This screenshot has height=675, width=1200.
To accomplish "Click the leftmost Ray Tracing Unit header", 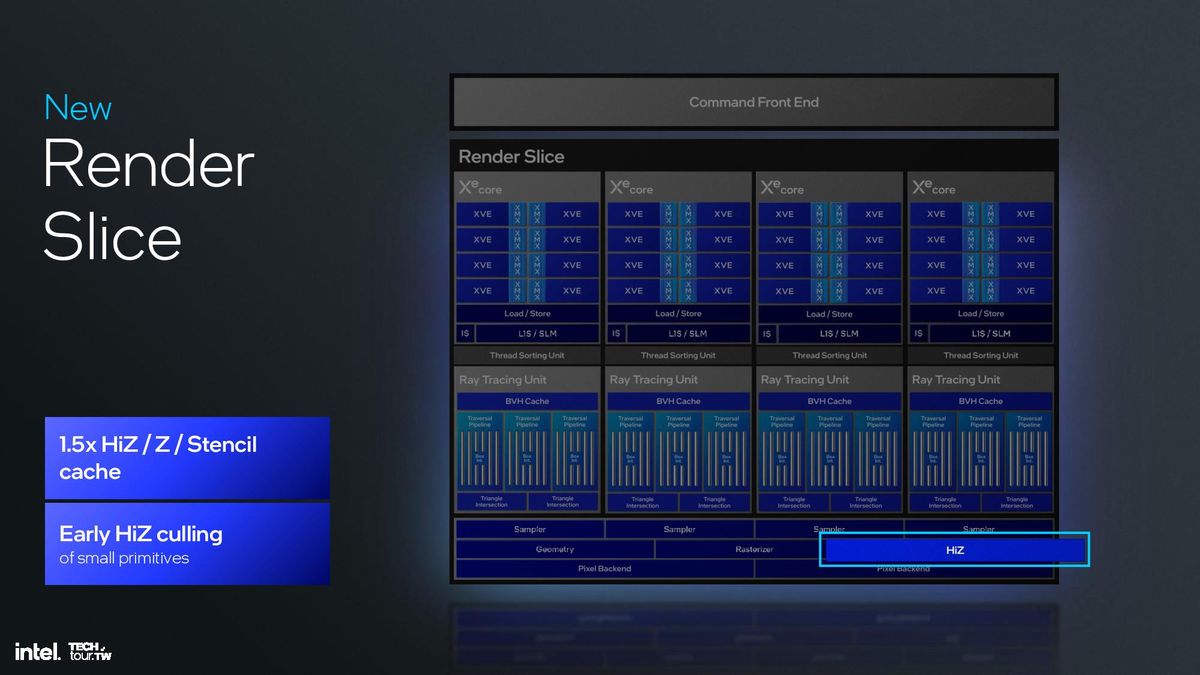I will click(527, 380).
